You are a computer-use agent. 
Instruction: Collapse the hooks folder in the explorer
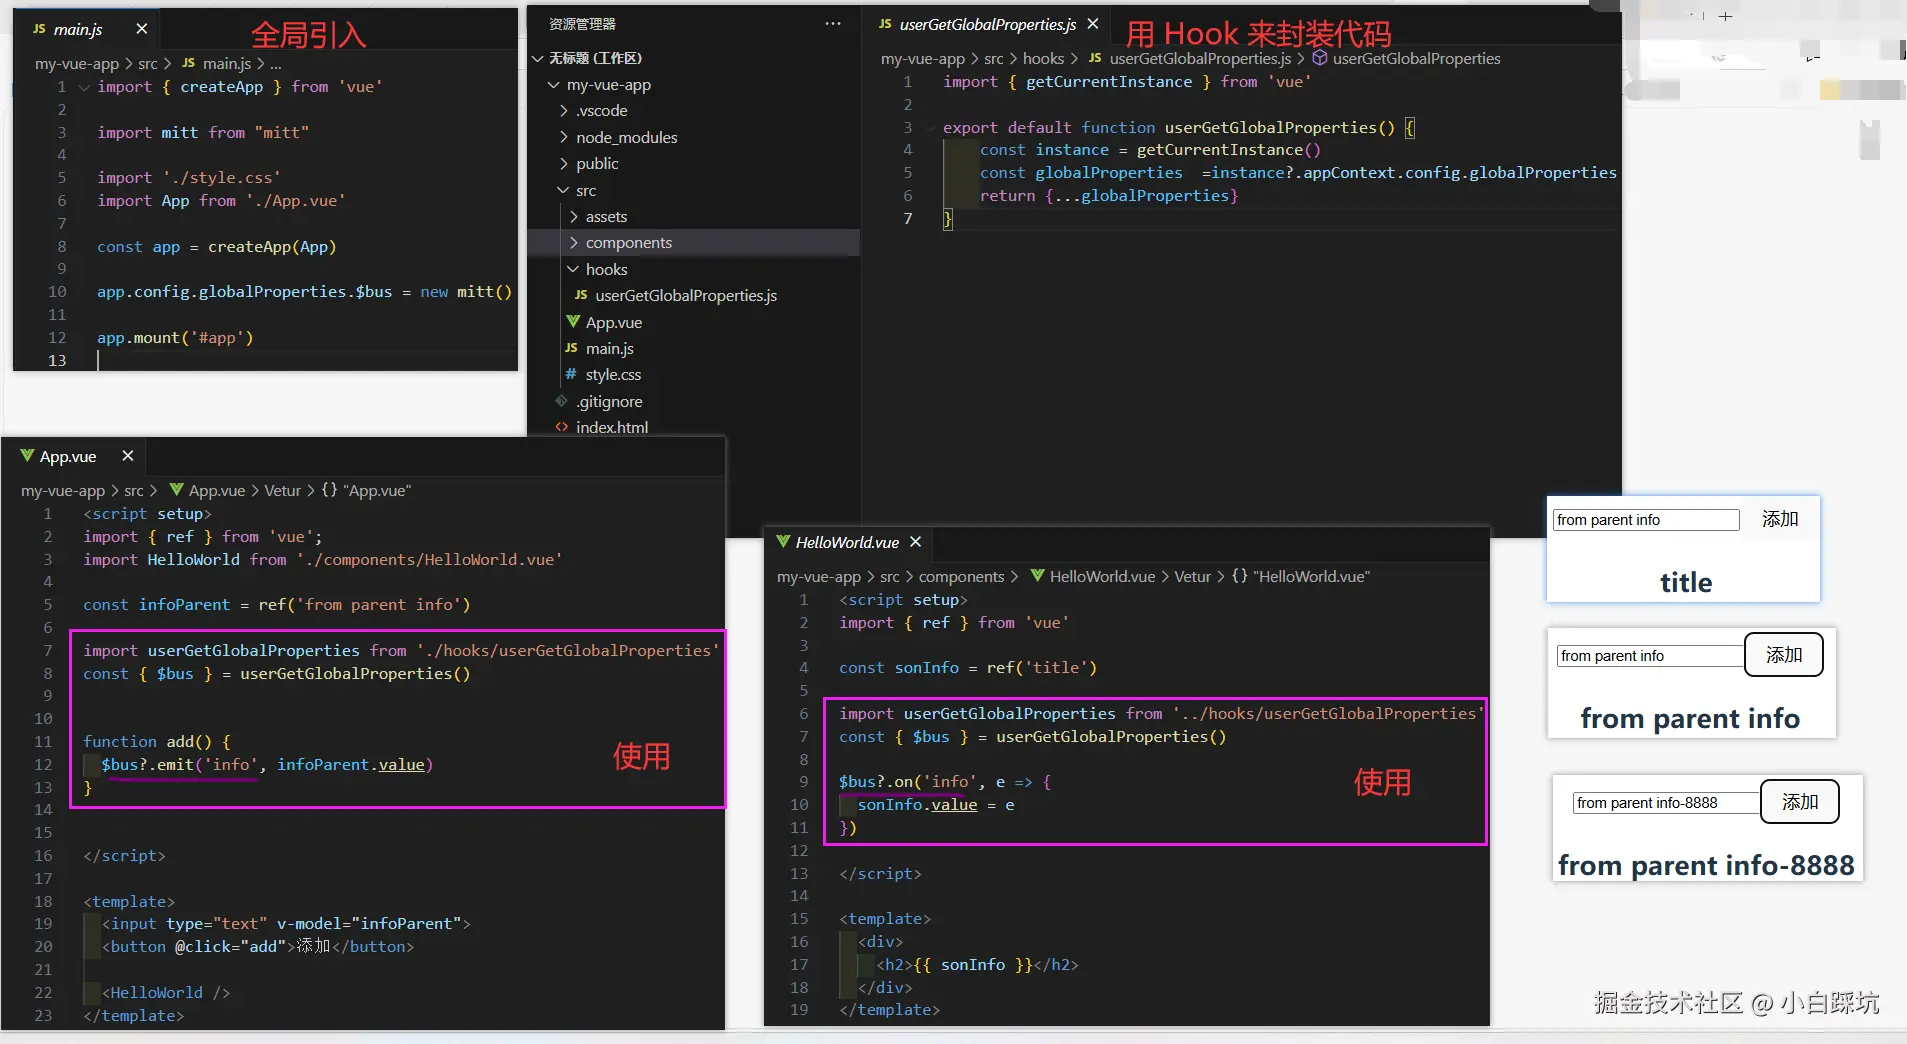(574, 269)
